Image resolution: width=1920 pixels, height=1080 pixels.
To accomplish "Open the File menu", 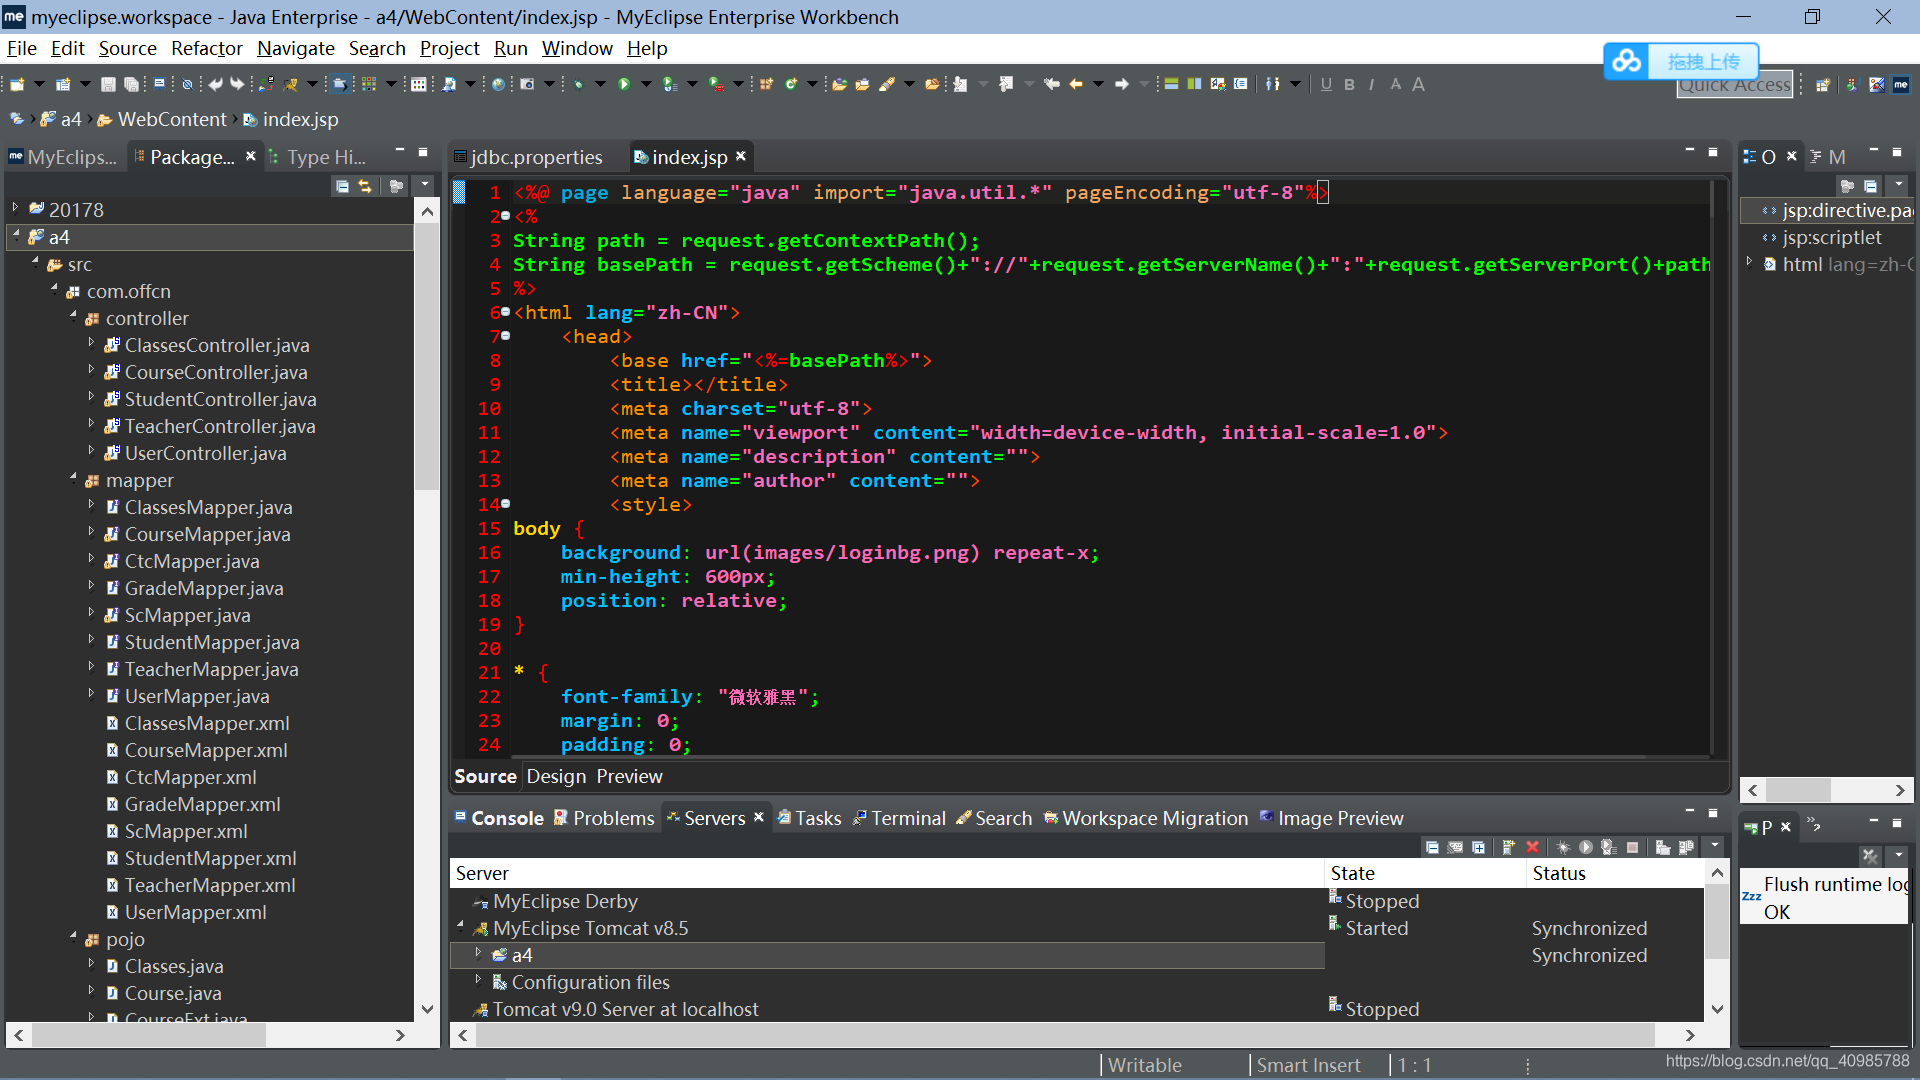I will tap(21, 48).
